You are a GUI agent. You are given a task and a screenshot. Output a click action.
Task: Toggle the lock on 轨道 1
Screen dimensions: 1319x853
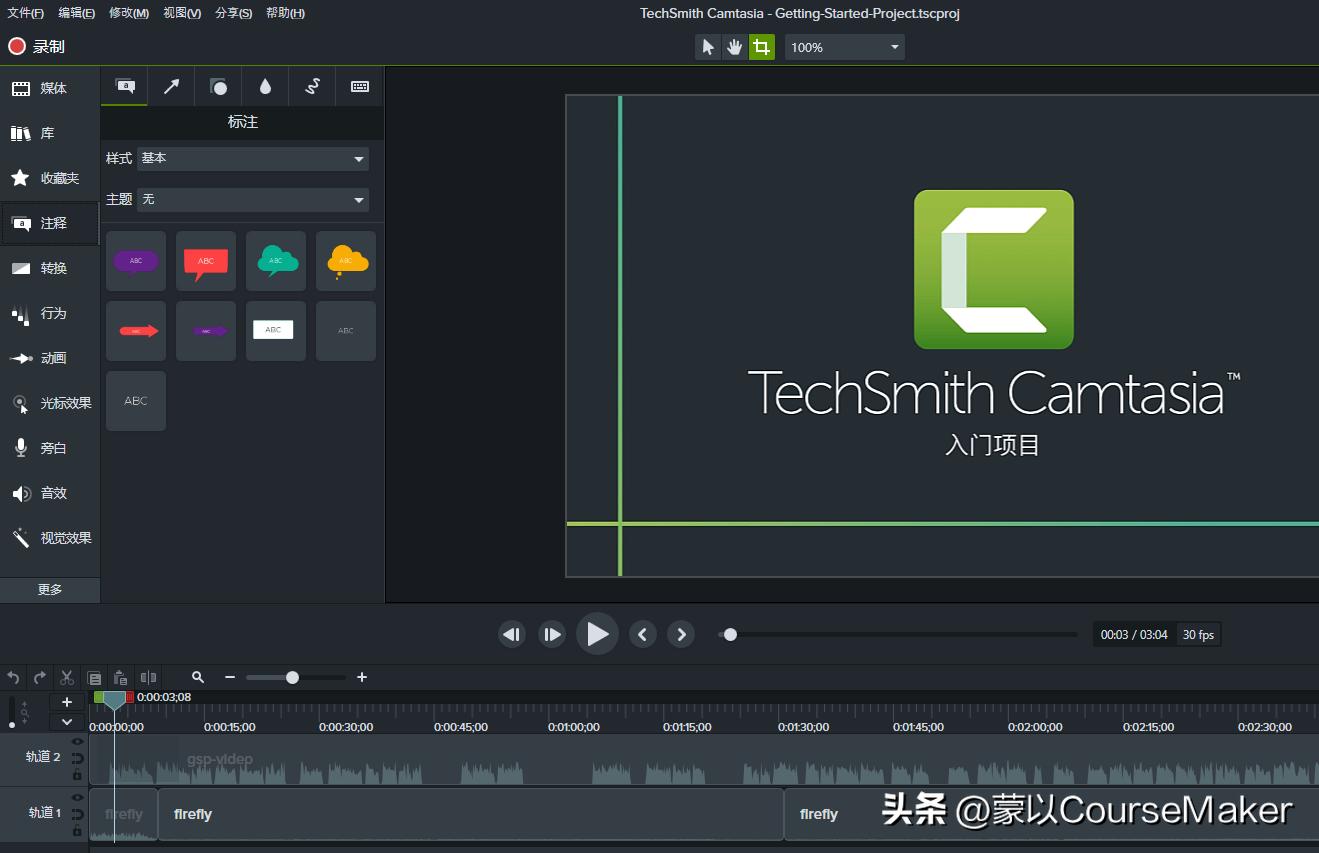77,831
